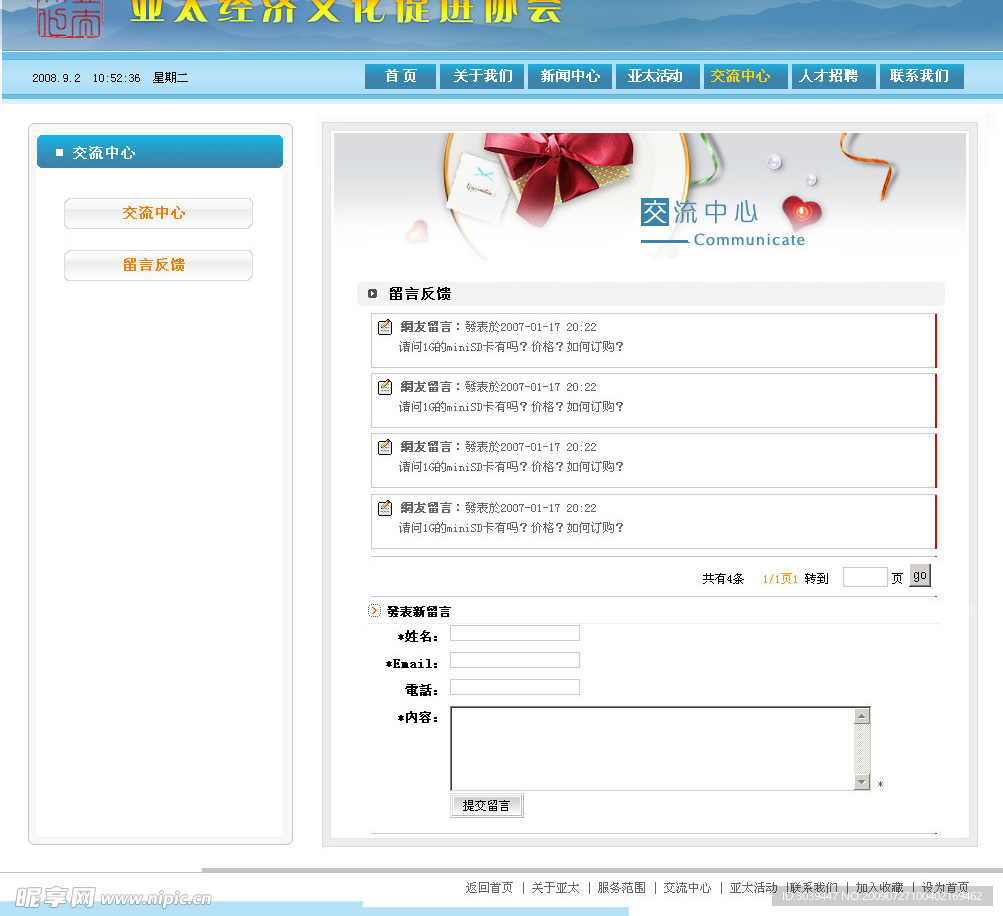
Task: Click the date text 2008.9.2
Action: pos(56,78)
